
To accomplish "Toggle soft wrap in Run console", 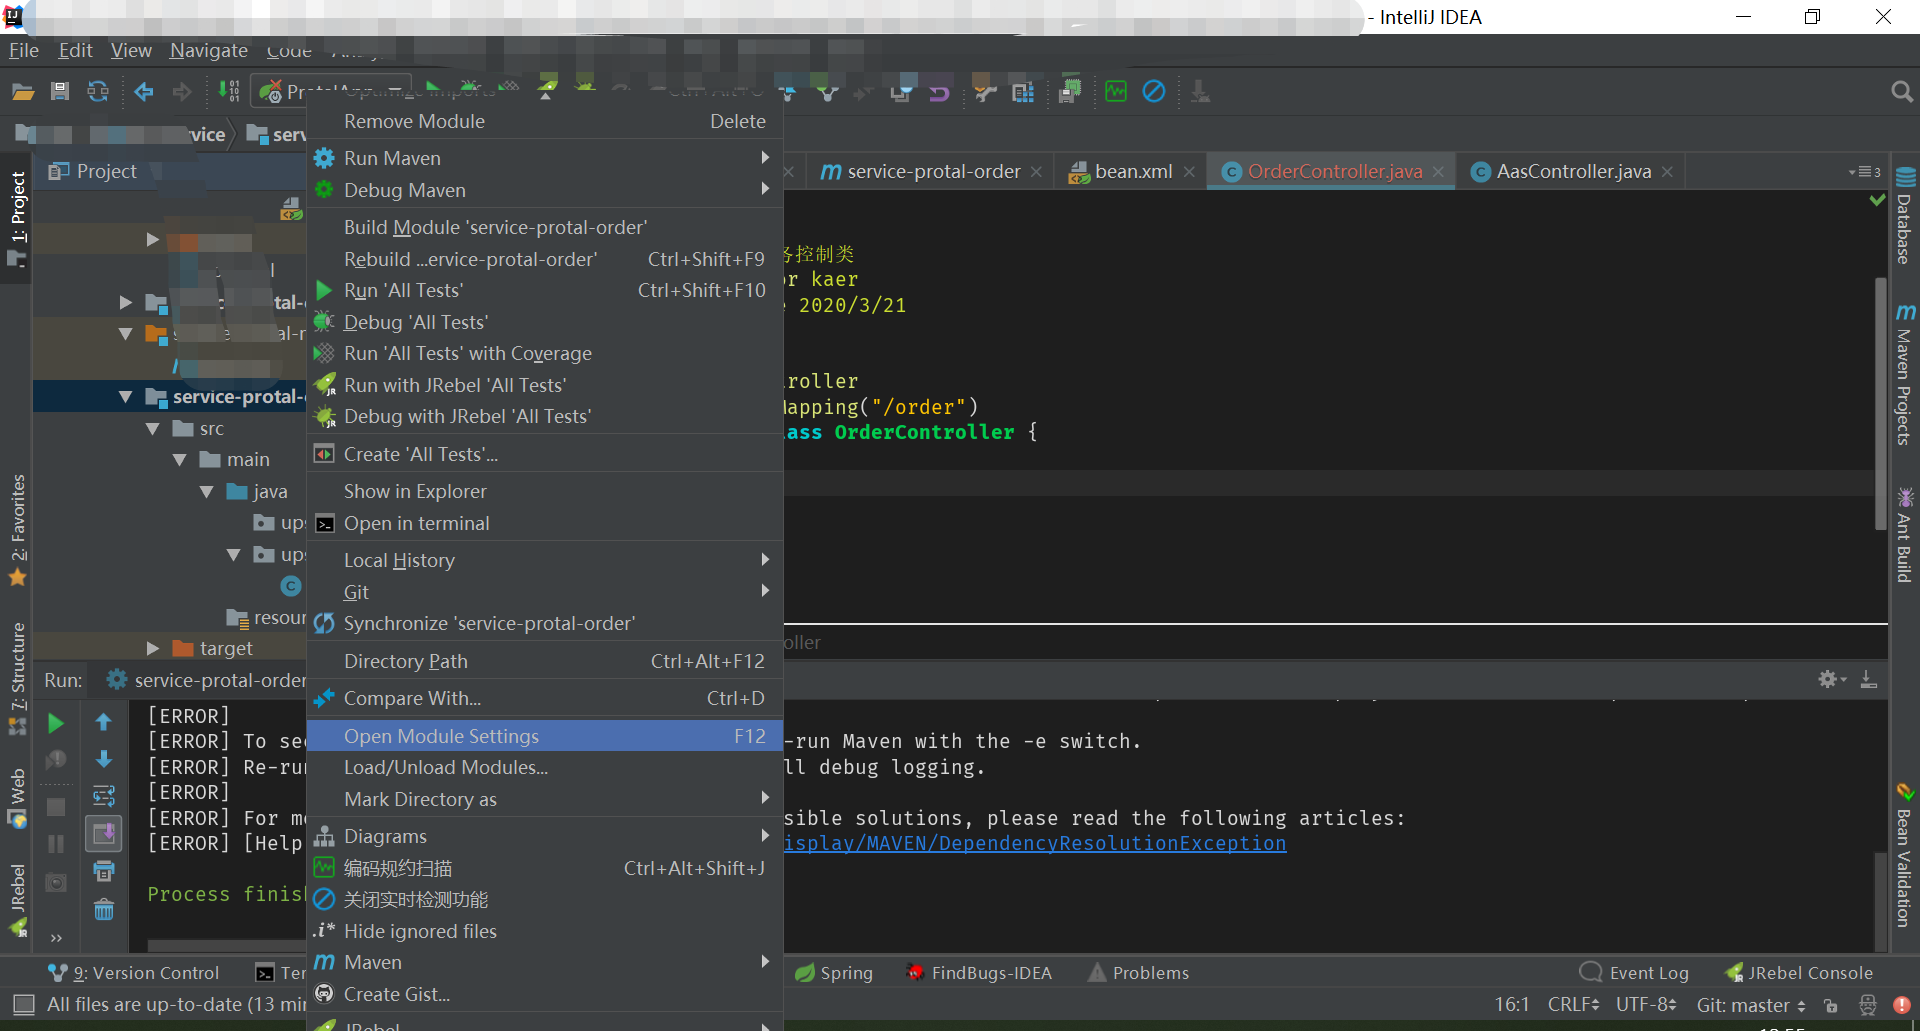I will click(104, 797).
